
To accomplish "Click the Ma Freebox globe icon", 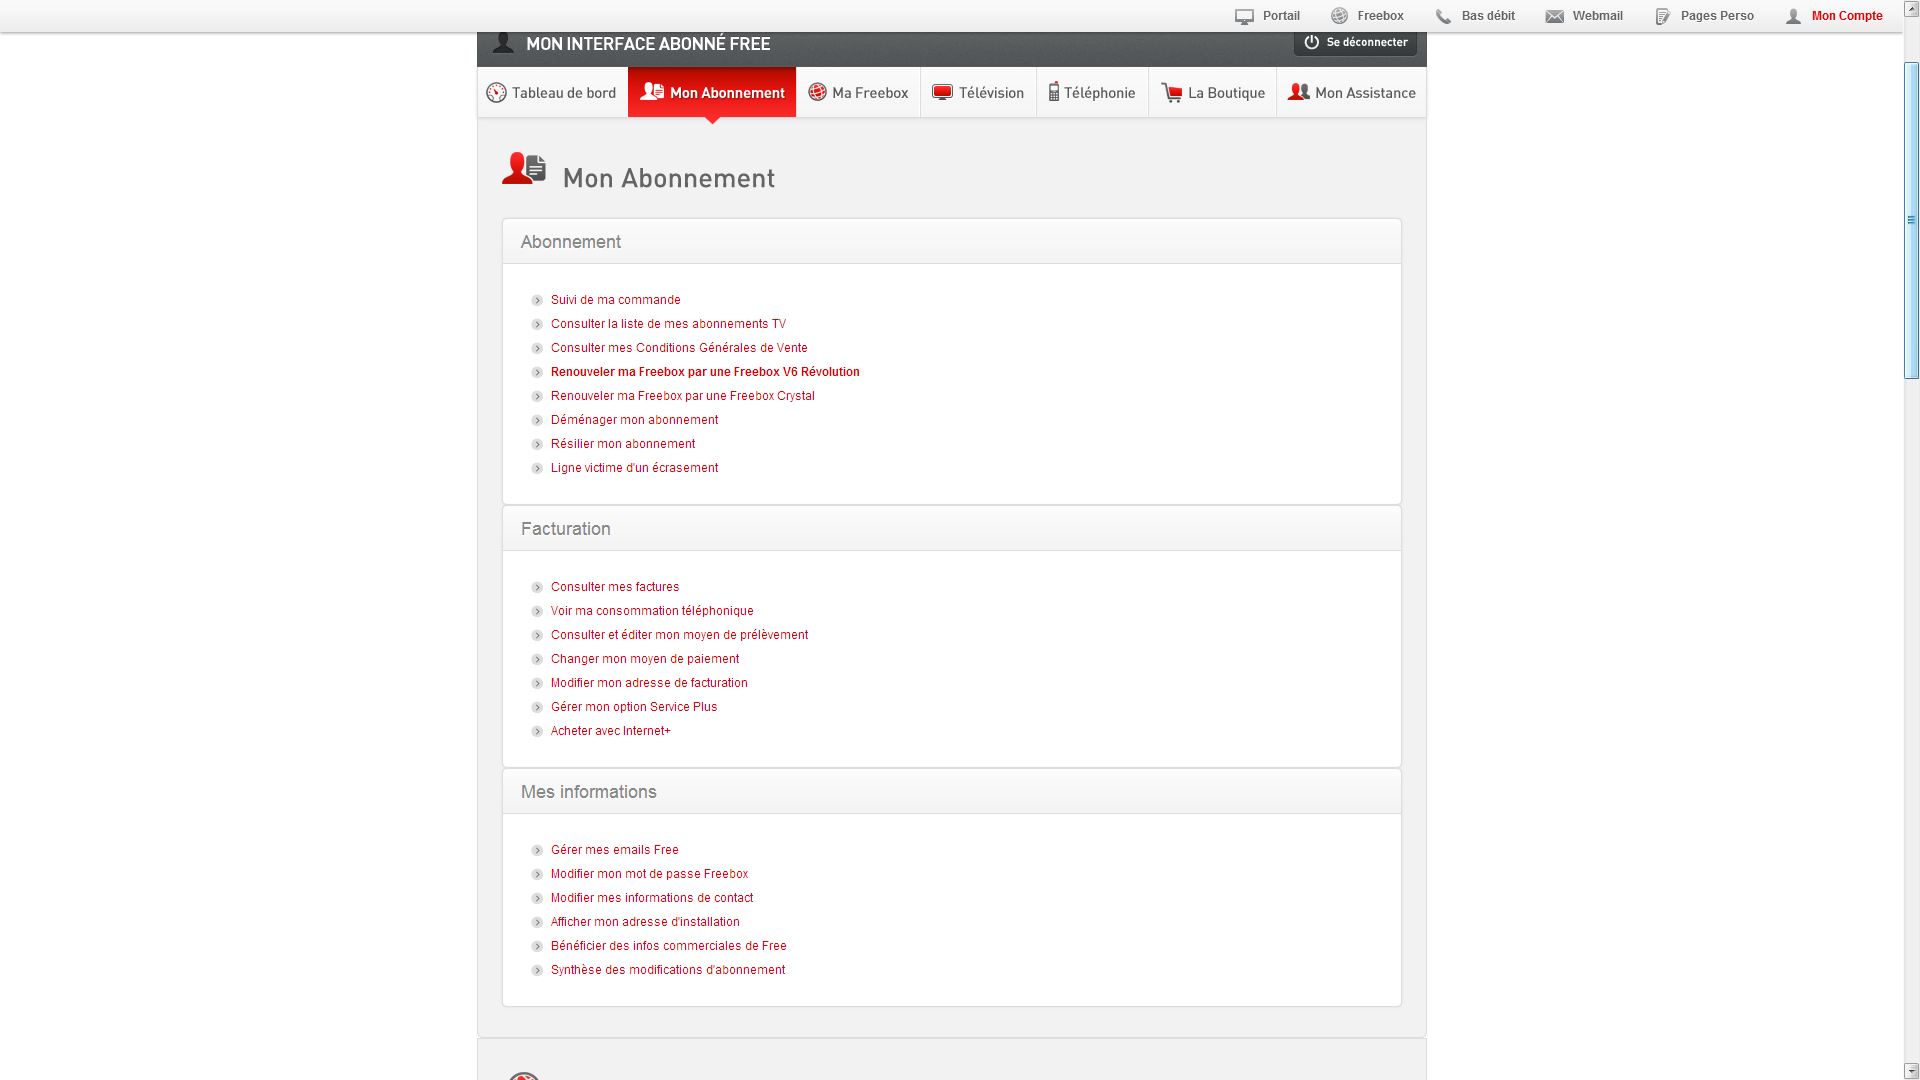I will (817, 92).
